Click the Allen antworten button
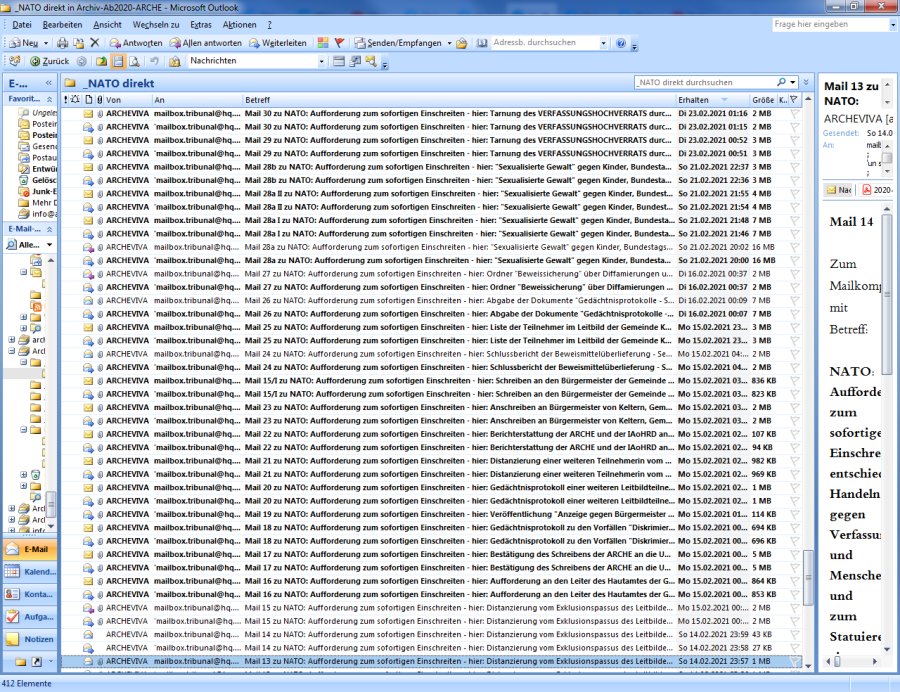Viewport: 900px width, 692px height. 205,43
